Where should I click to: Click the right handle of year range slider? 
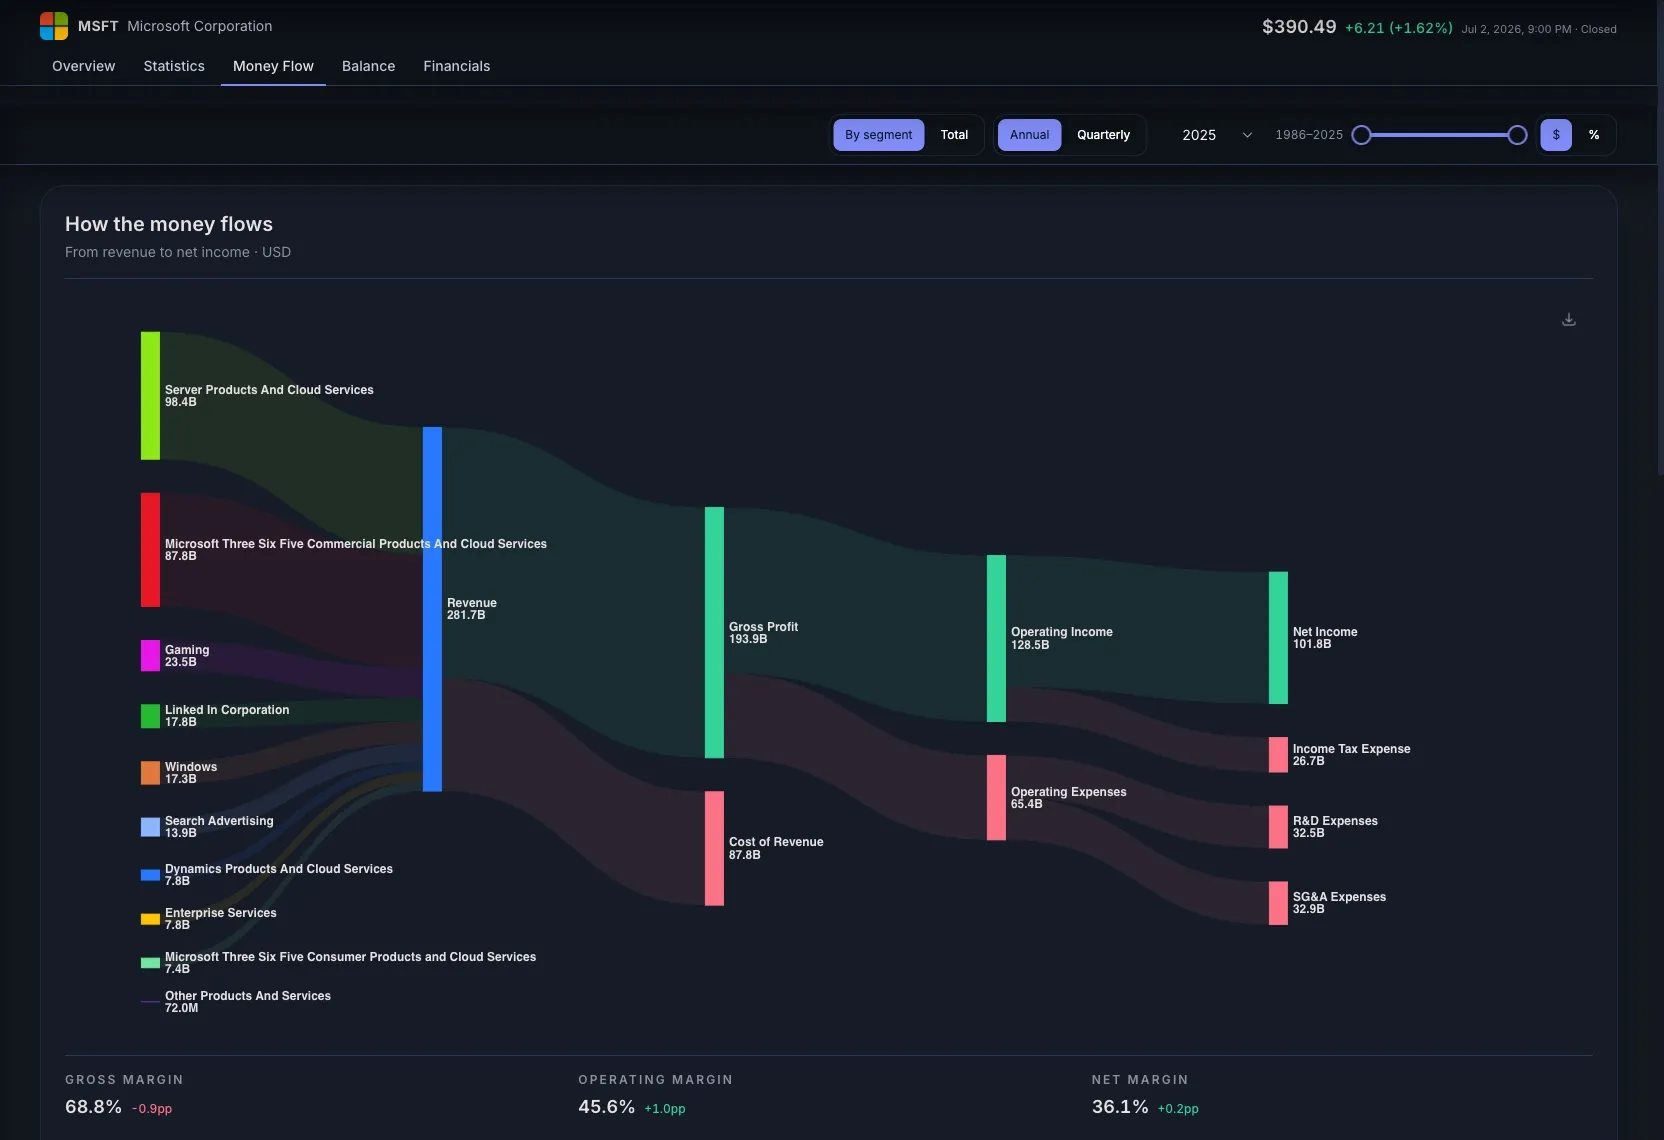point(1517,135)
